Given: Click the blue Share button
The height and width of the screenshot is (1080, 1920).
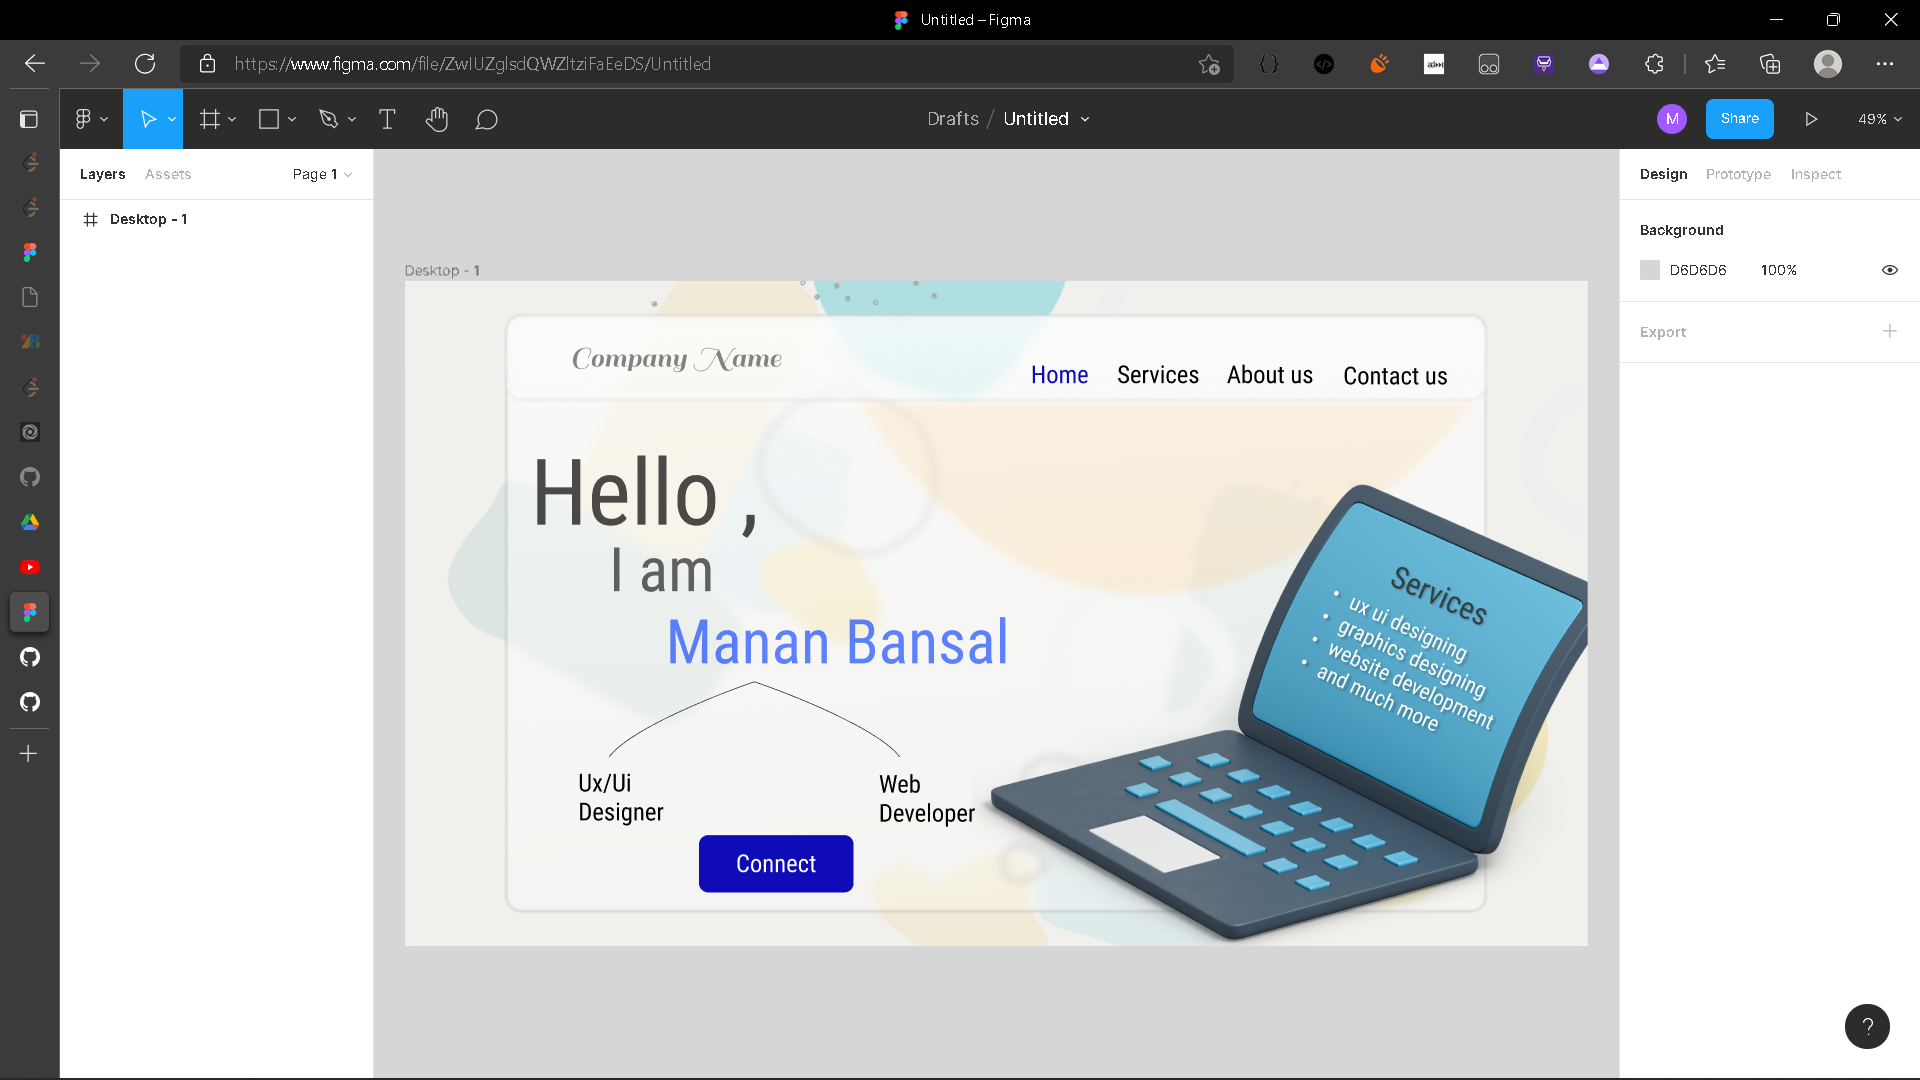Looking at the screenshot, I should 1739,119.
